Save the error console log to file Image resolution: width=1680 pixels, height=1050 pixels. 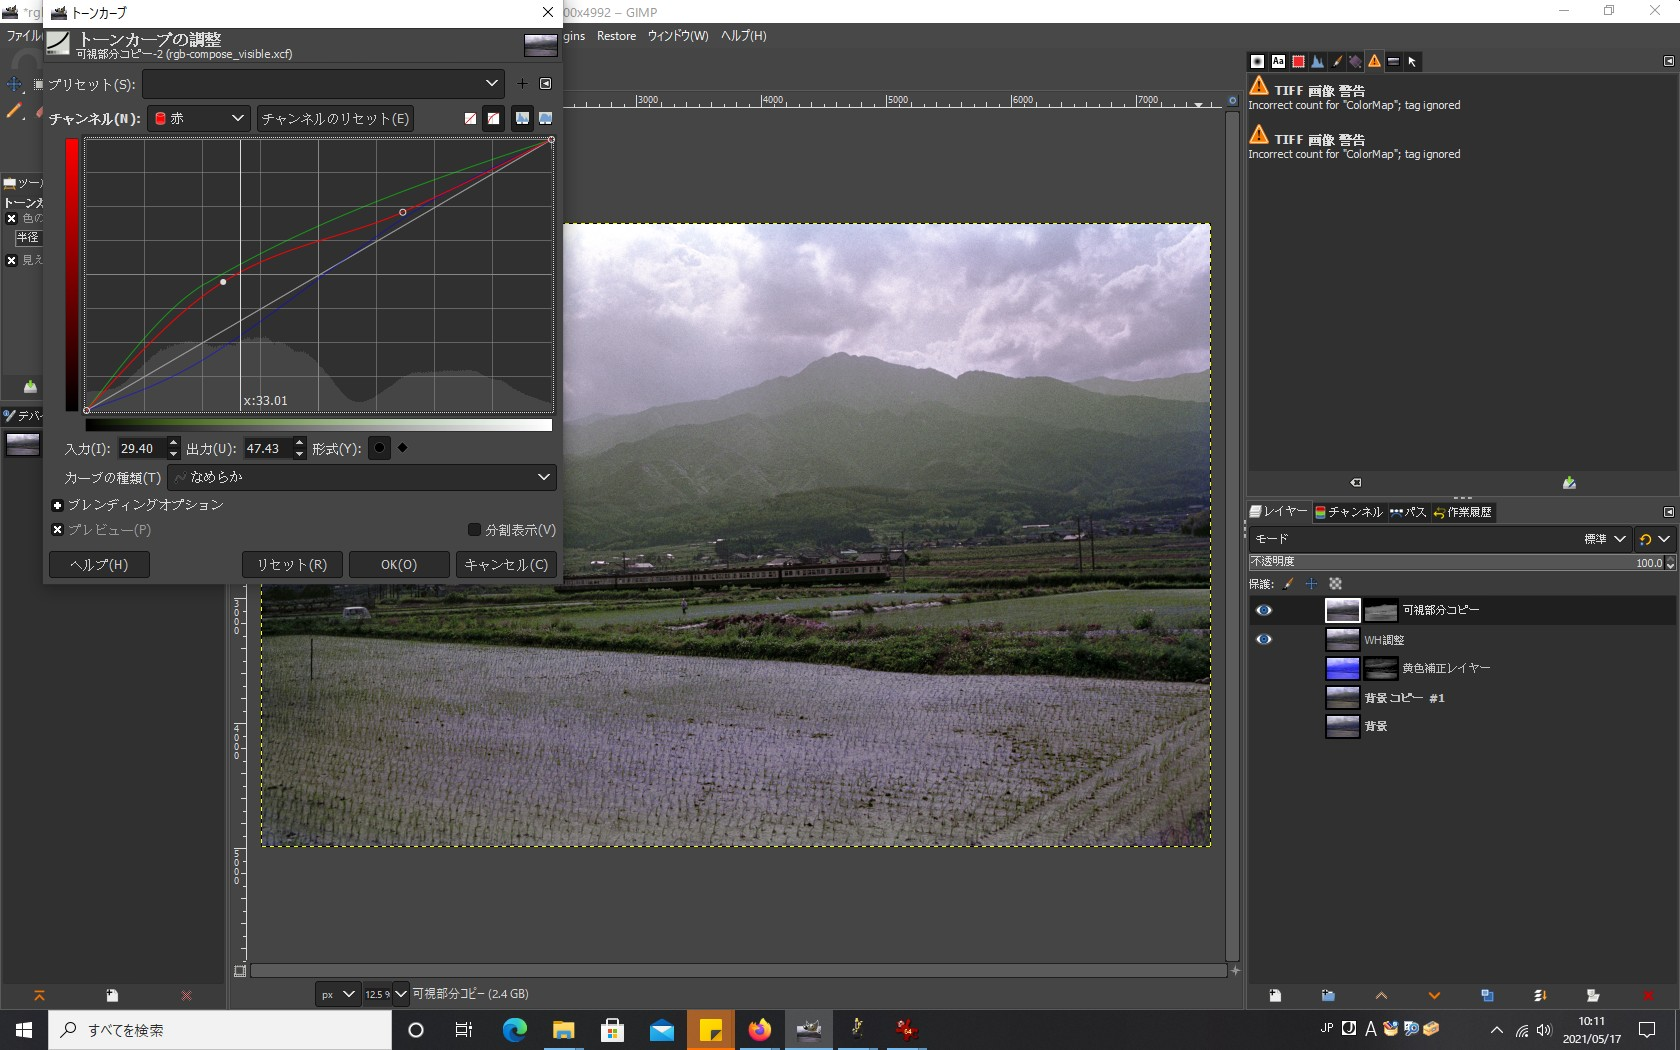pos(1569,483)
